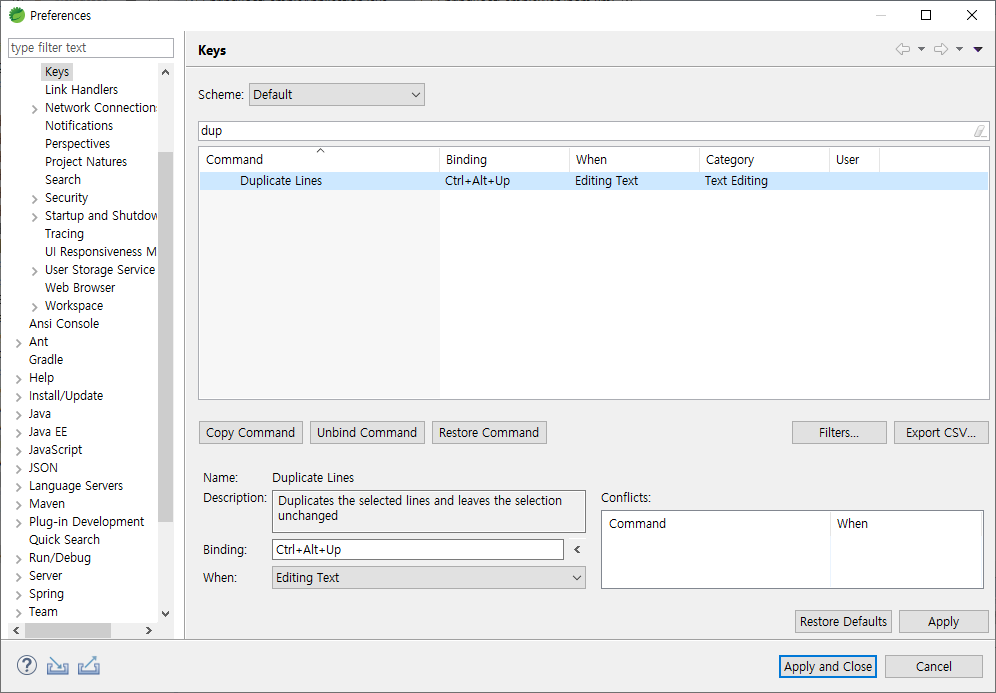The width and height of the screenshot is (996, 693).
Task: Sort by the Category column header
Action: pos(764,159)
